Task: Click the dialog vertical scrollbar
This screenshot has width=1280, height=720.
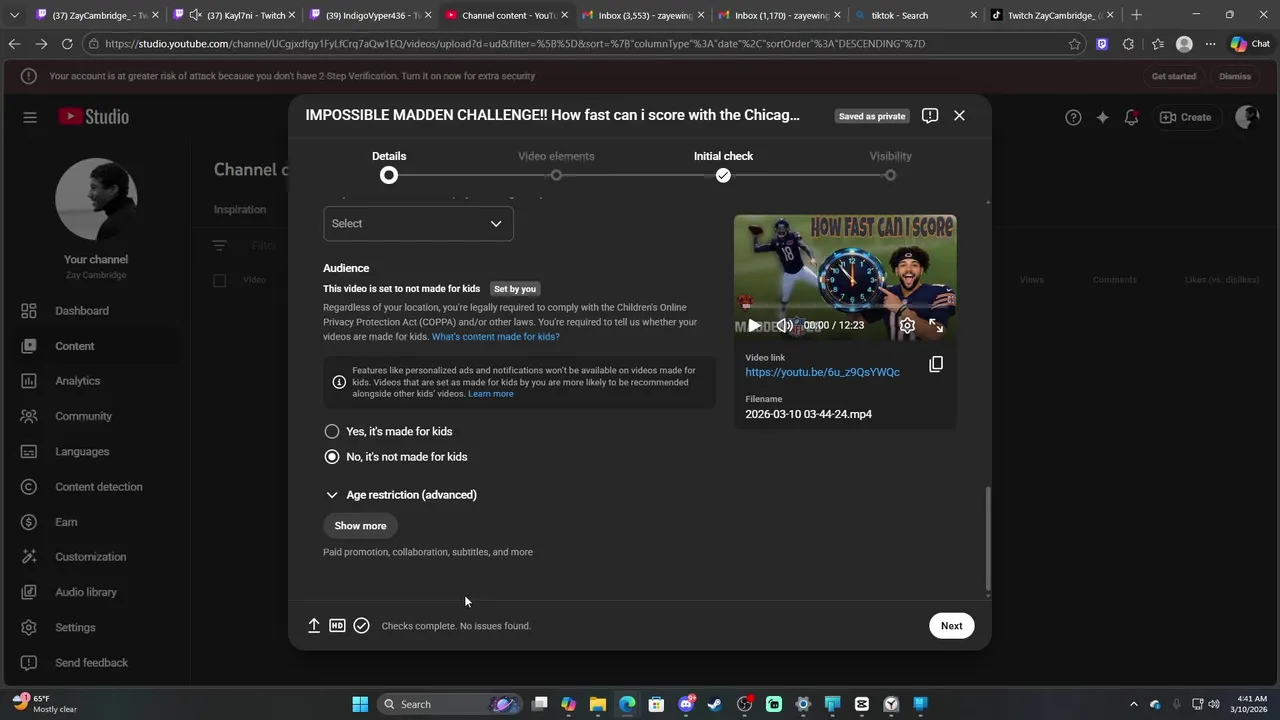Action: [988, 540]
